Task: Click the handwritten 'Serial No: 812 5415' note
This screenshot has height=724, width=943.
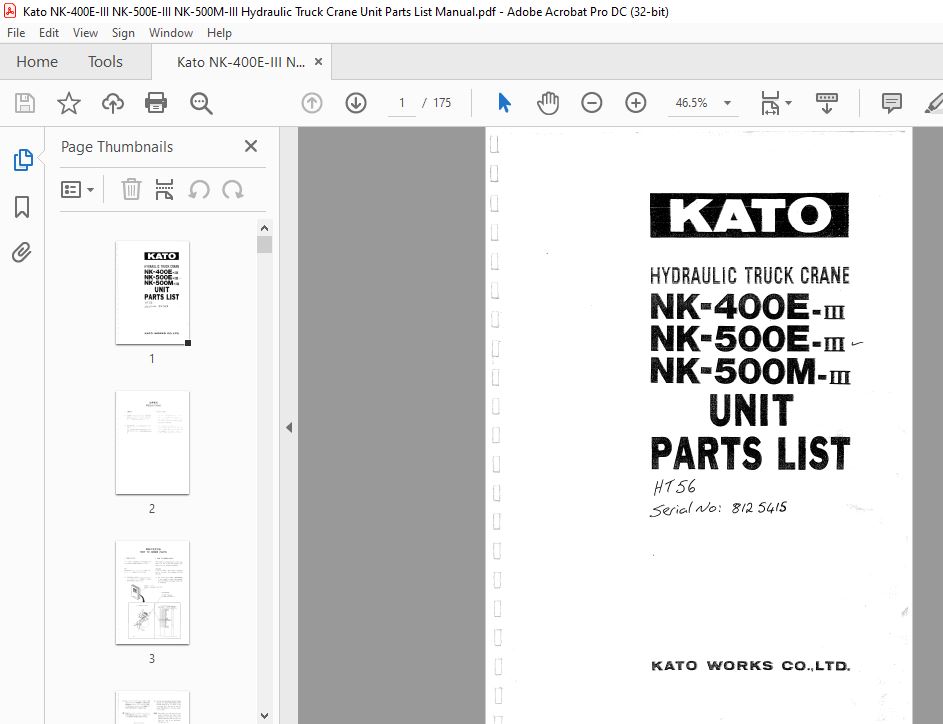Action: (718, 509)
